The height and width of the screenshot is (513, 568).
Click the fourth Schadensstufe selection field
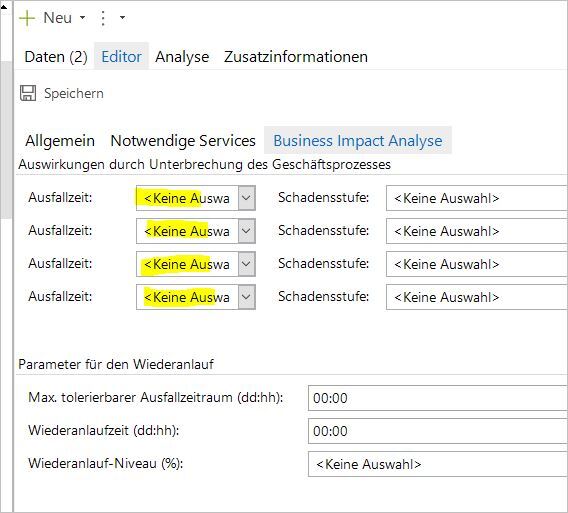pos(477,297)
